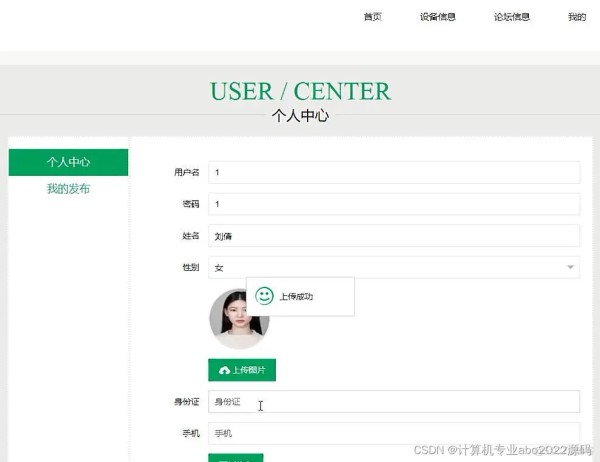
Task: Click the USER / CENTER heading
Action: click(300, 91)
